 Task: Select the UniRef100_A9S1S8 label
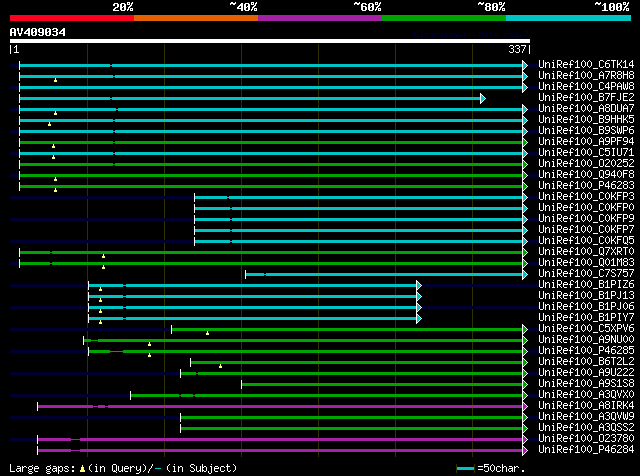click(586, 384)
